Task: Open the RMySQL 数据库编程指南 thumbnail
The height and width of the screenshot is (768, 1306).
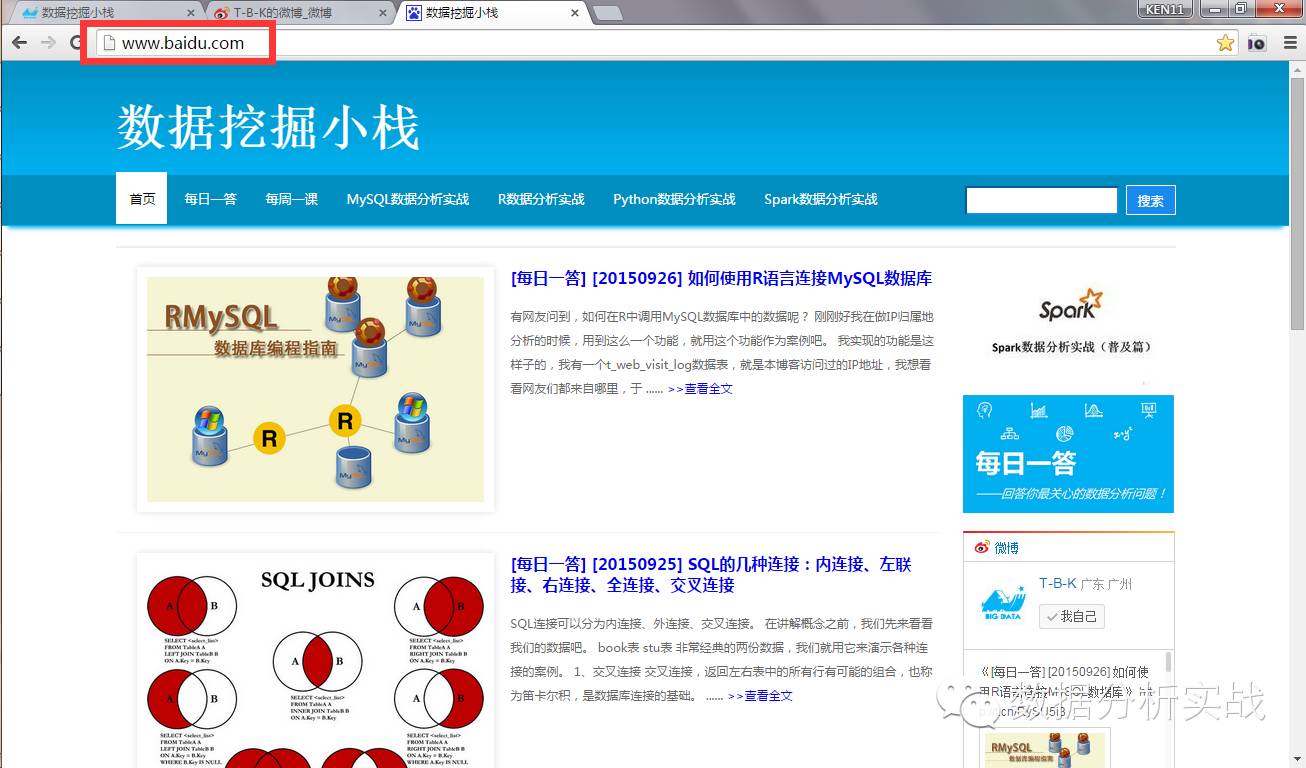Action: tap(315, 389)
